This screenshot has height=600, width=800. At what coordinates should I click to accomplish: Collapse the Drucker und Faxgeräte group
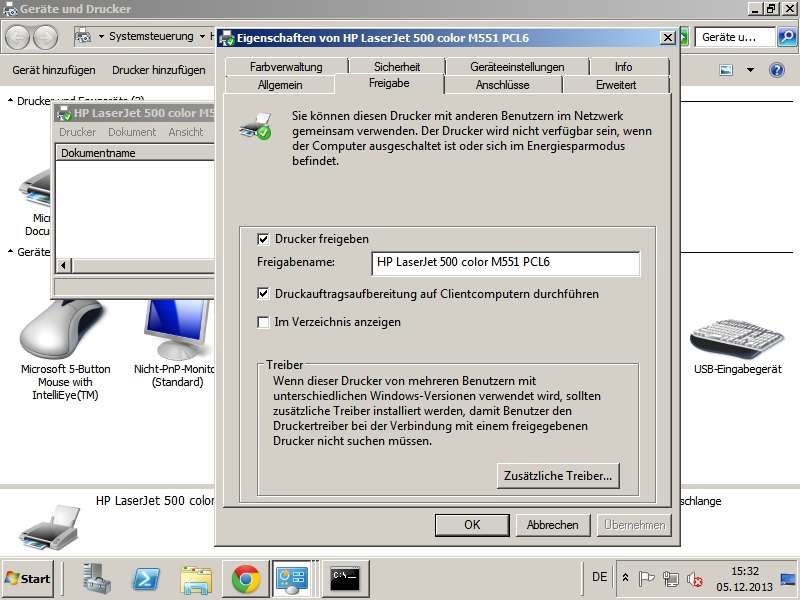pyautogui.click(x=10, y=101)
